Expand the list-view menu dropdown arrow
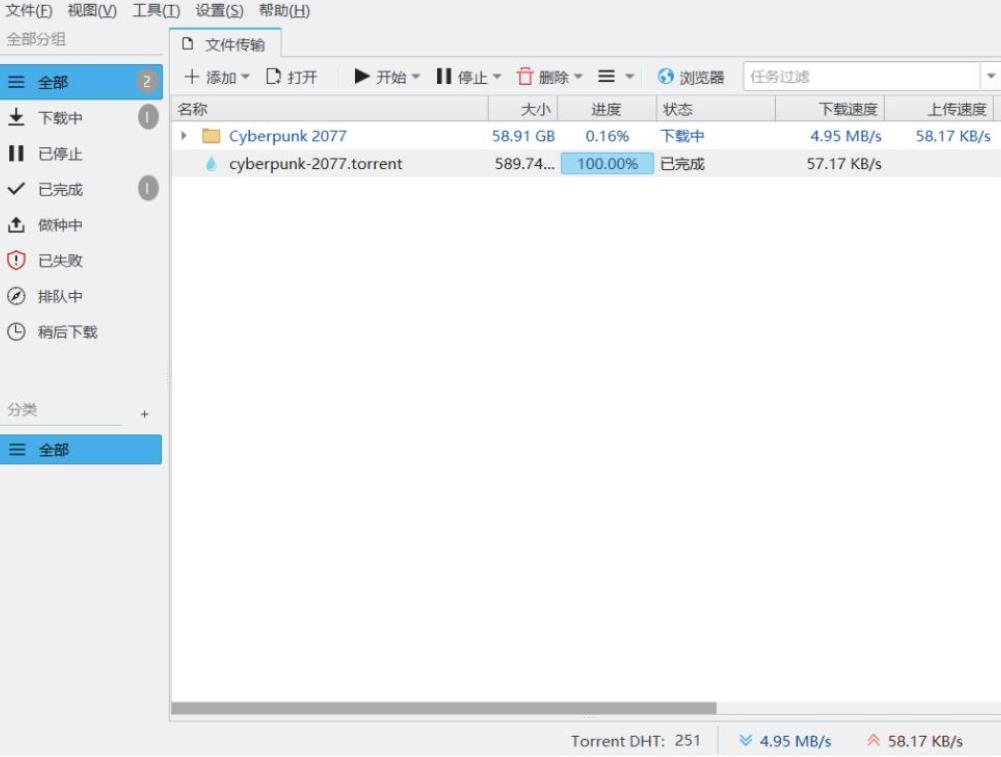1001x757 pixels. [629, 77]
